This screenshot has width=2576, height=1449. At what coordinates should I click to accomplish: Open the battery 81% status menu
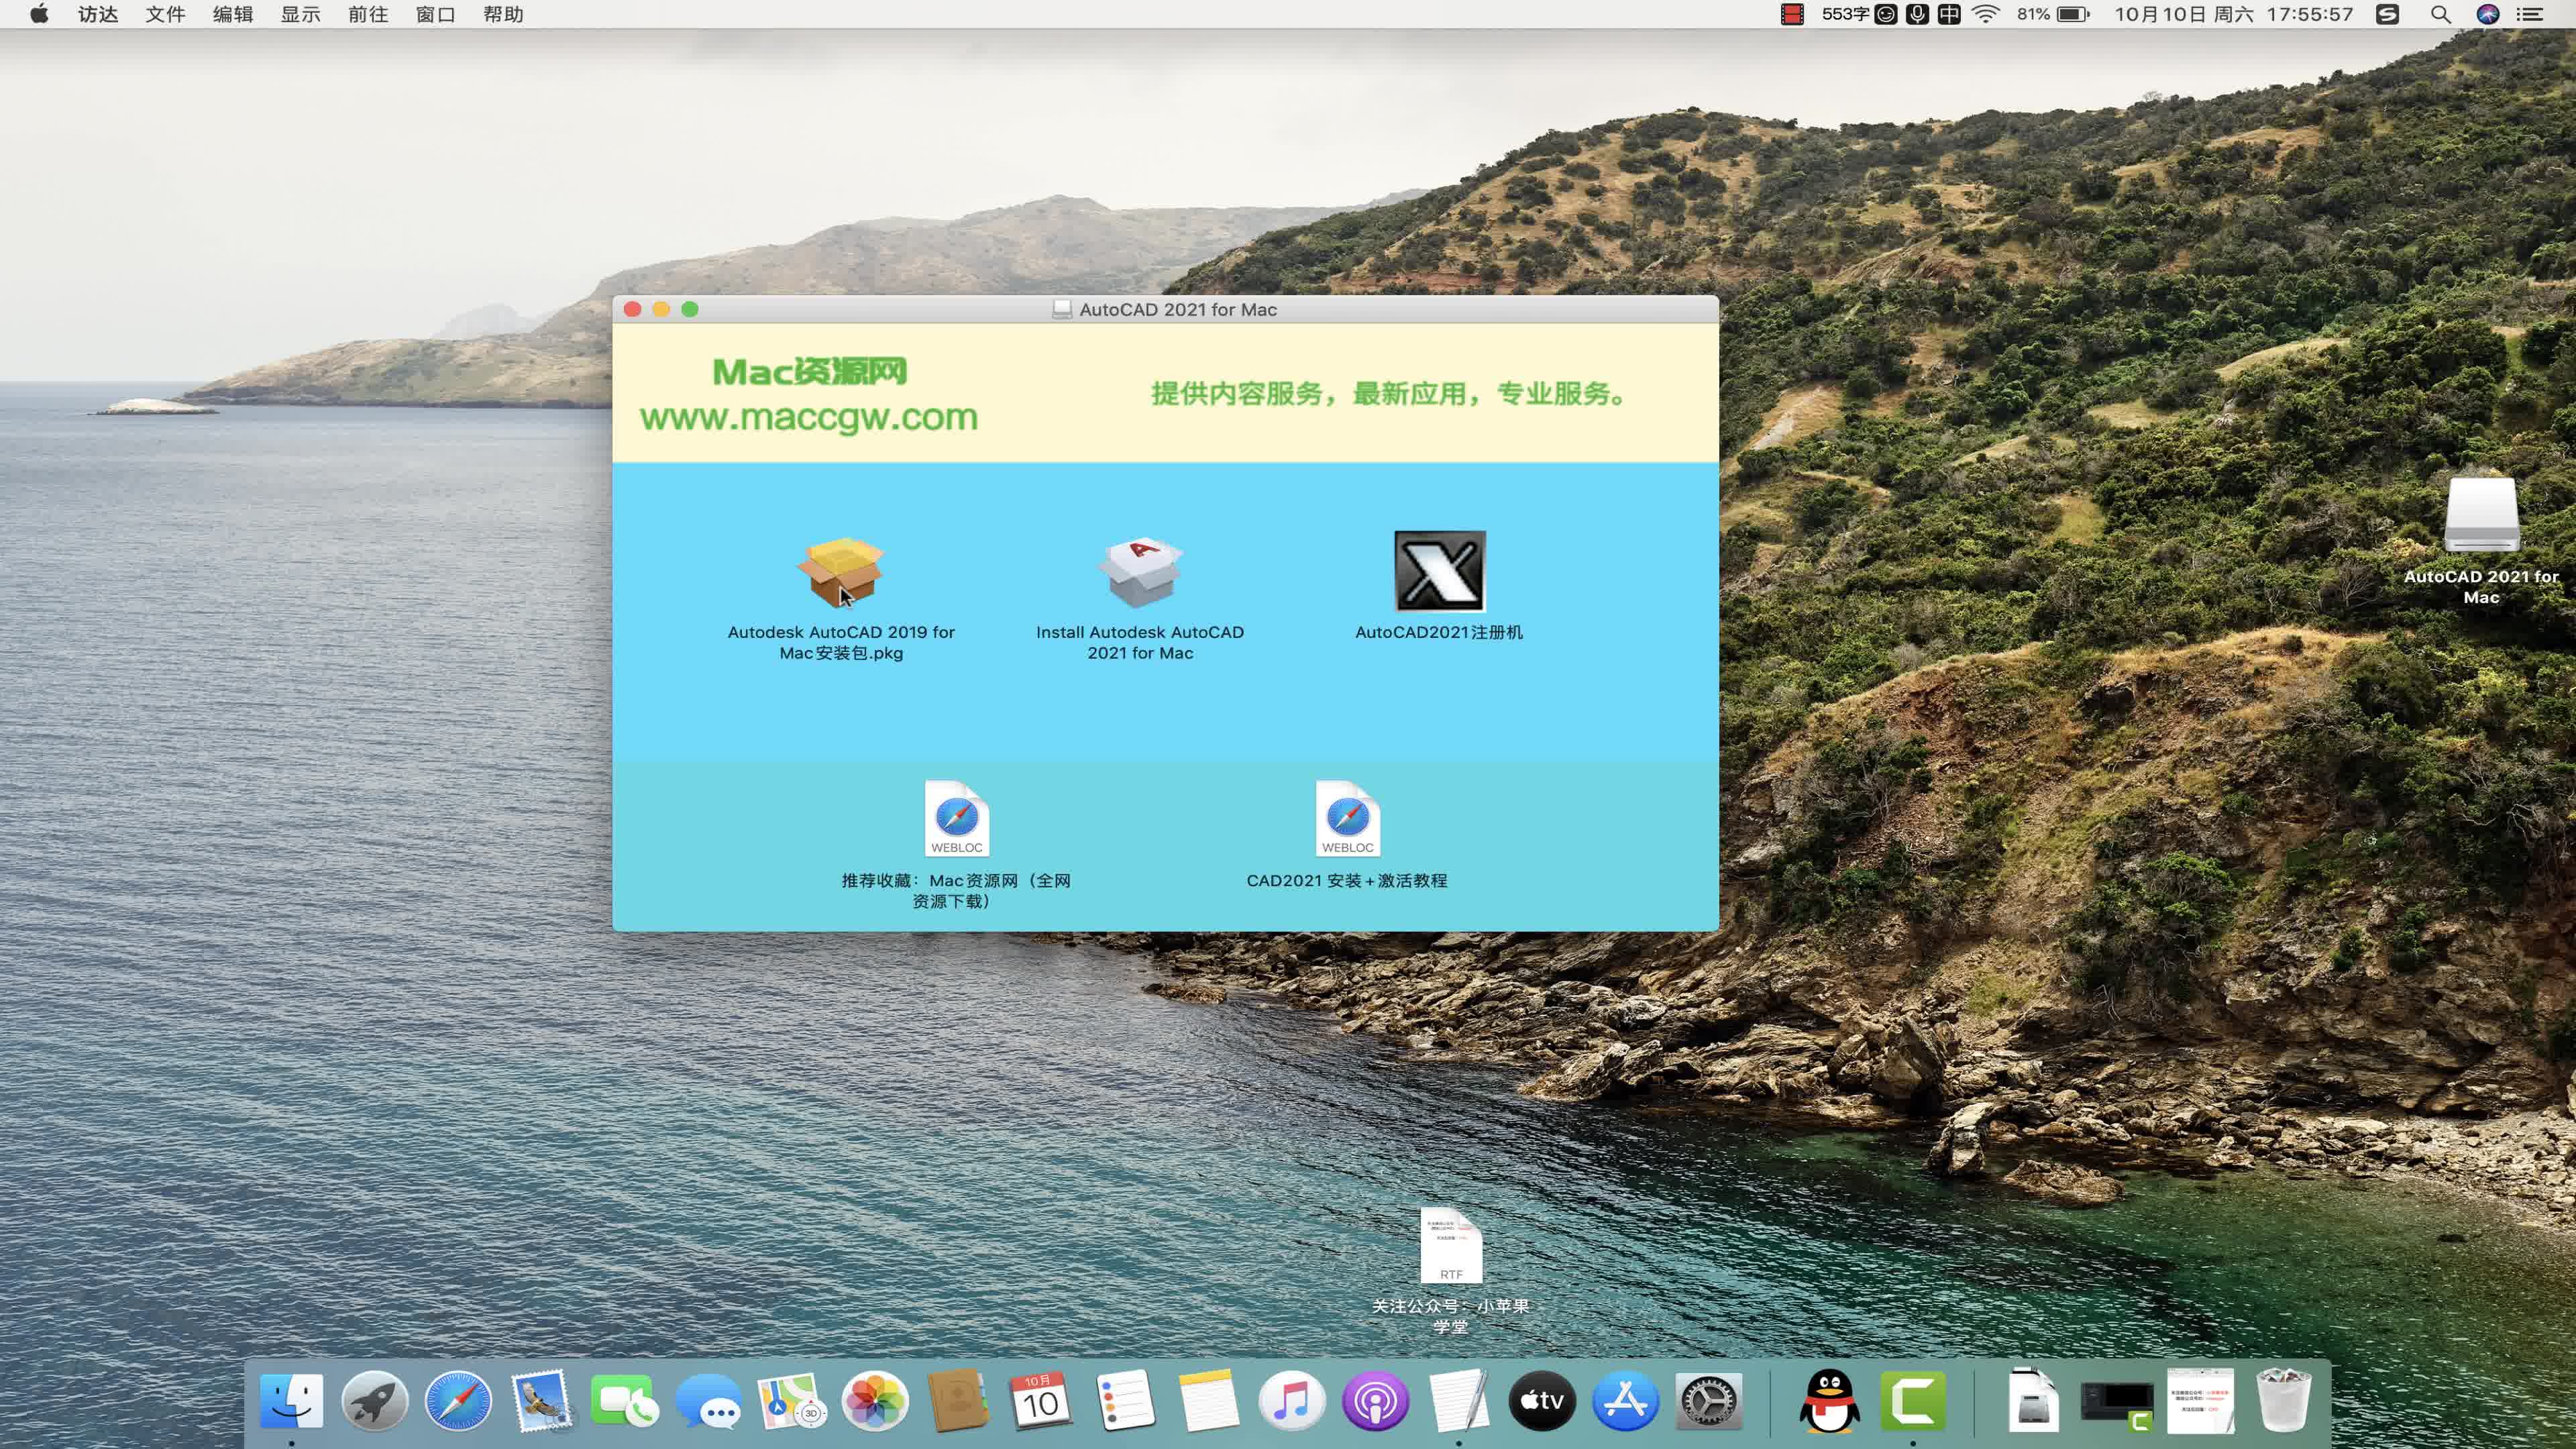coord(2053,14)
